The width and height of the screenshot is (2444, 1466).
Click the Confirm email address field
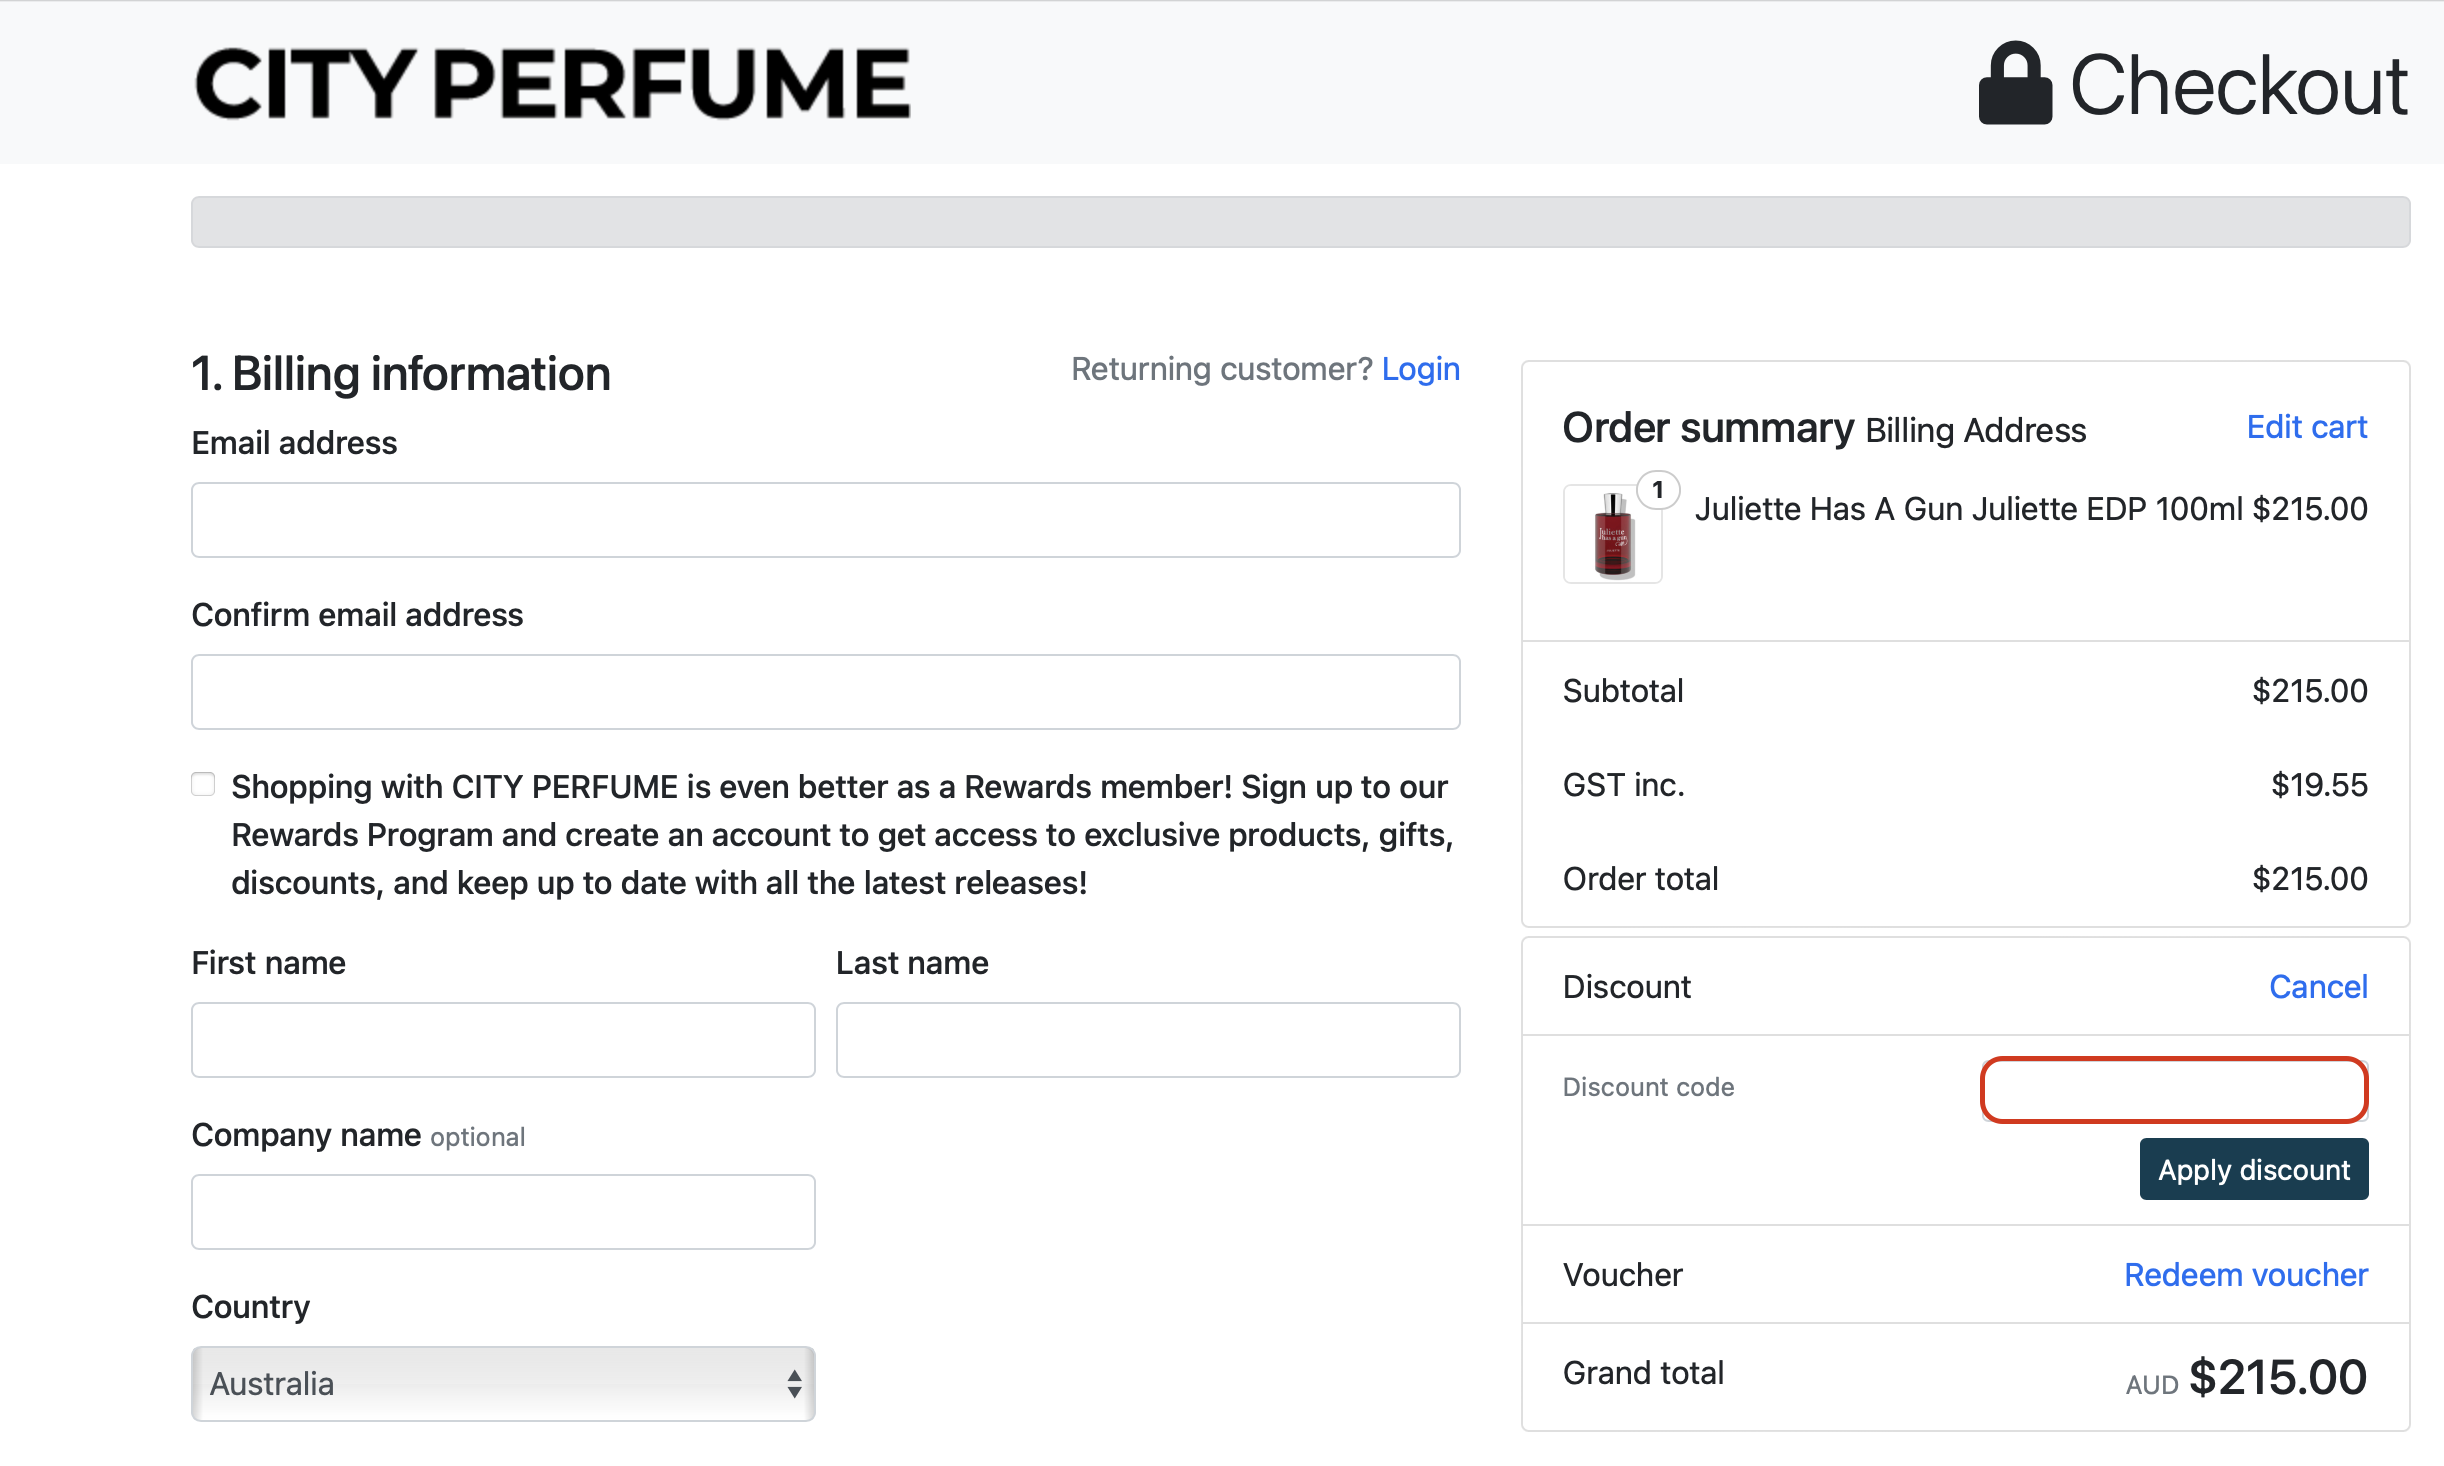825,691
